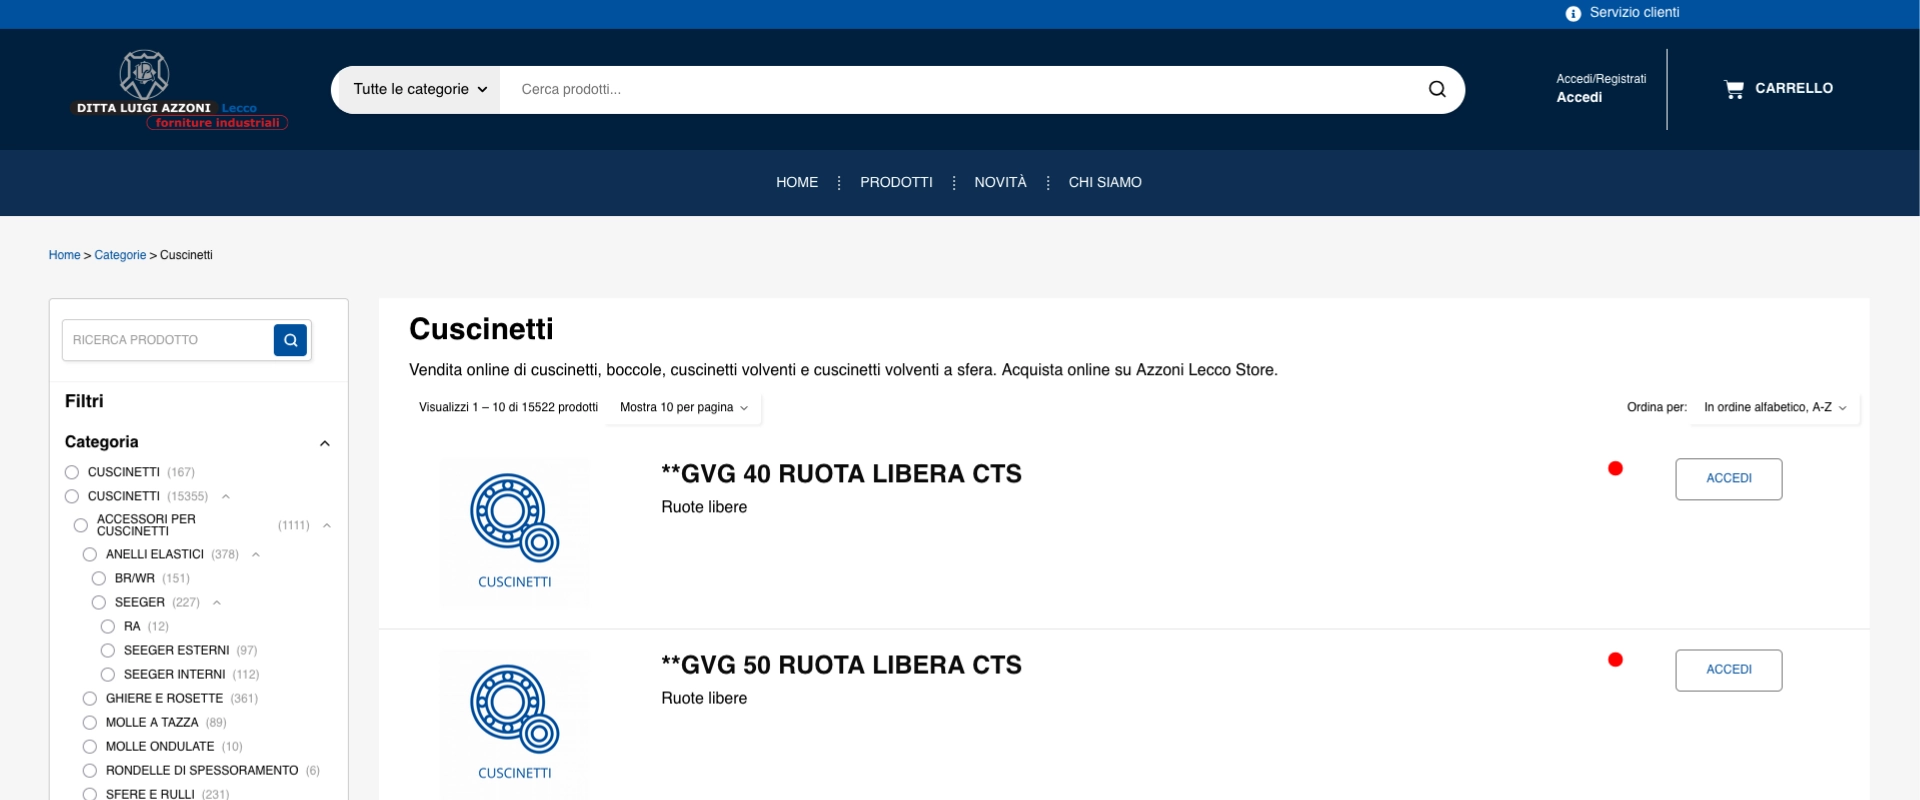Click the Categorie breadcrumb link
Image resolution: width=1920 pixels, height=800 pixels.
click(120, 255)
